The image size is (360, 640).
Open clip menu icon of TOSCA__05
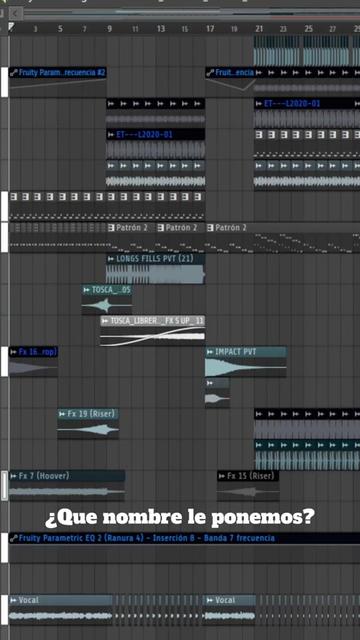[86, 290]
